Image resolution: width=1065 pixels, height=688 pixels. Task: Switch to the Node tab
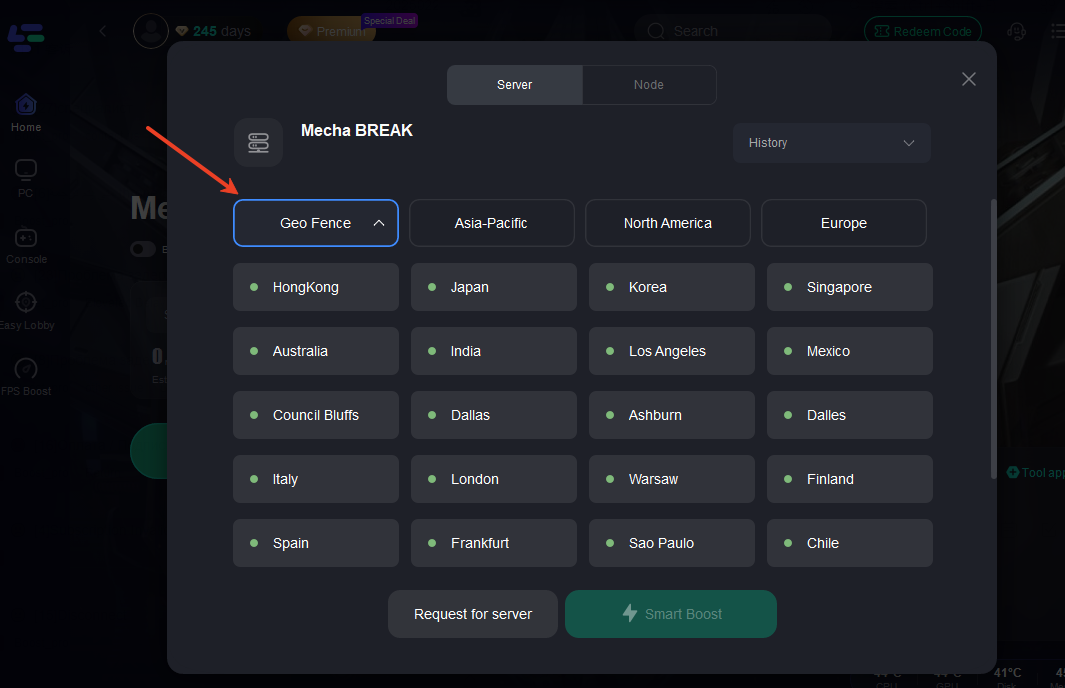pos(648,85)
